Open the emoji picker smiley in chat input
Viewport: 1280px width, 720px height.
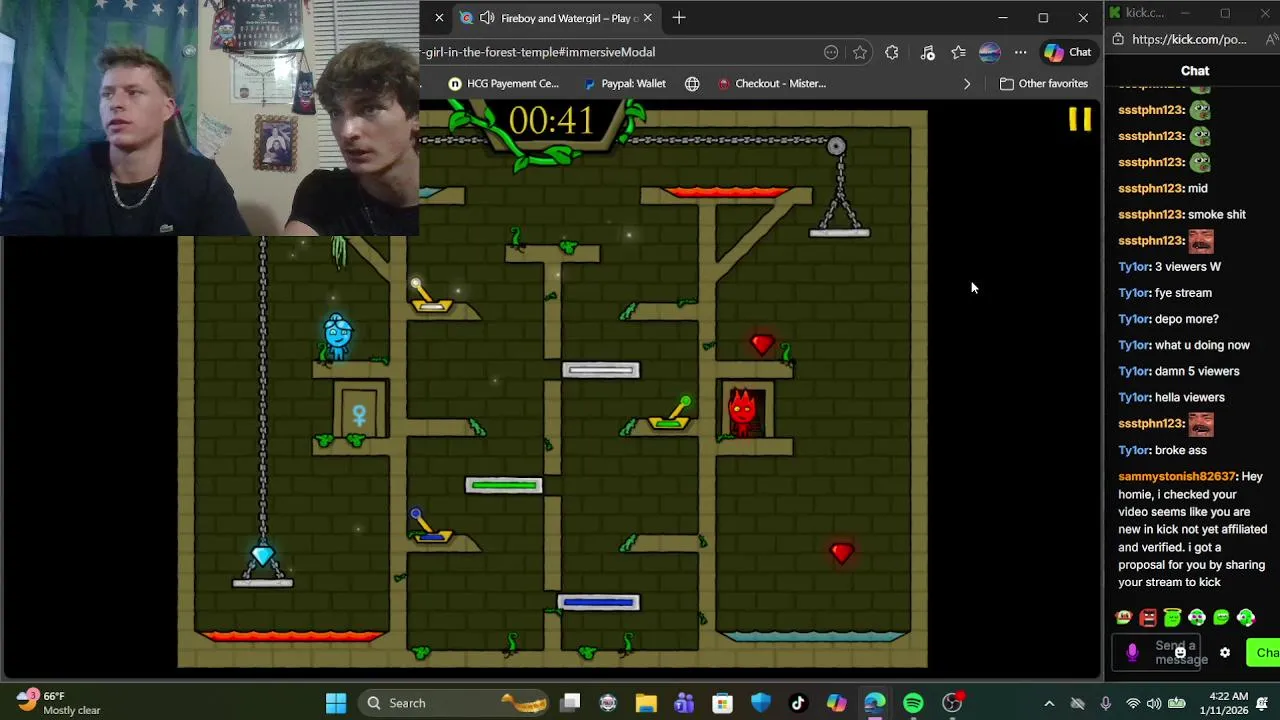pyautogui.click(x=1180, y=653)
